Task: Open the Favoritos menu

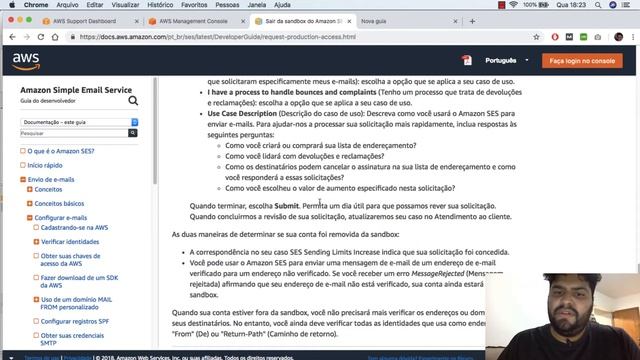Action: (194, 5)
